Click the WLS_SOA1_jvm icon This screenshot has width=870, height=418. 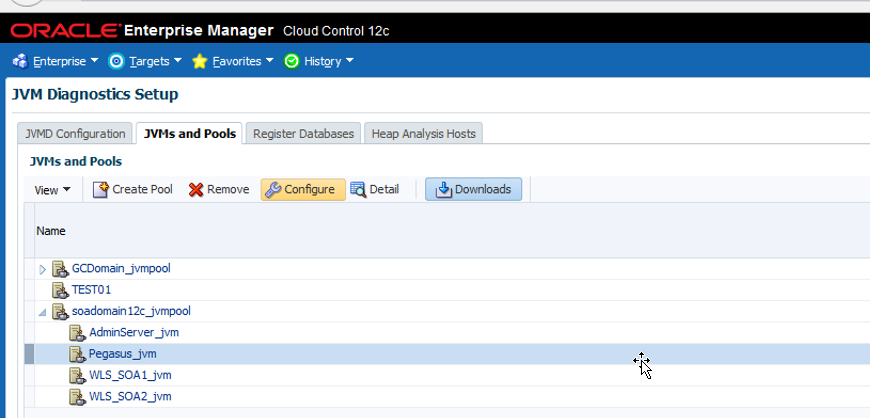pyautogui.click(x=77, y=376)
